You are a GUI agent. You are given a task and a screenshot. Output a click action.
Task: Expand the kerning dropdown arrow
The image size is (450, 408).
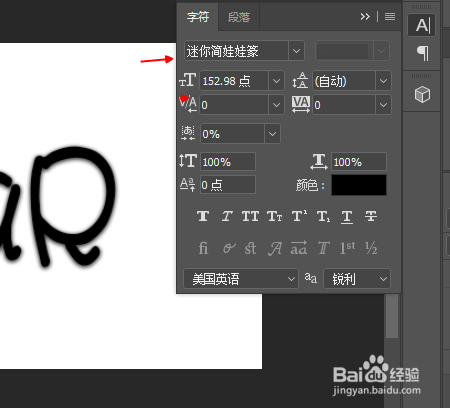pyautogui.click(x=276, y=105)
